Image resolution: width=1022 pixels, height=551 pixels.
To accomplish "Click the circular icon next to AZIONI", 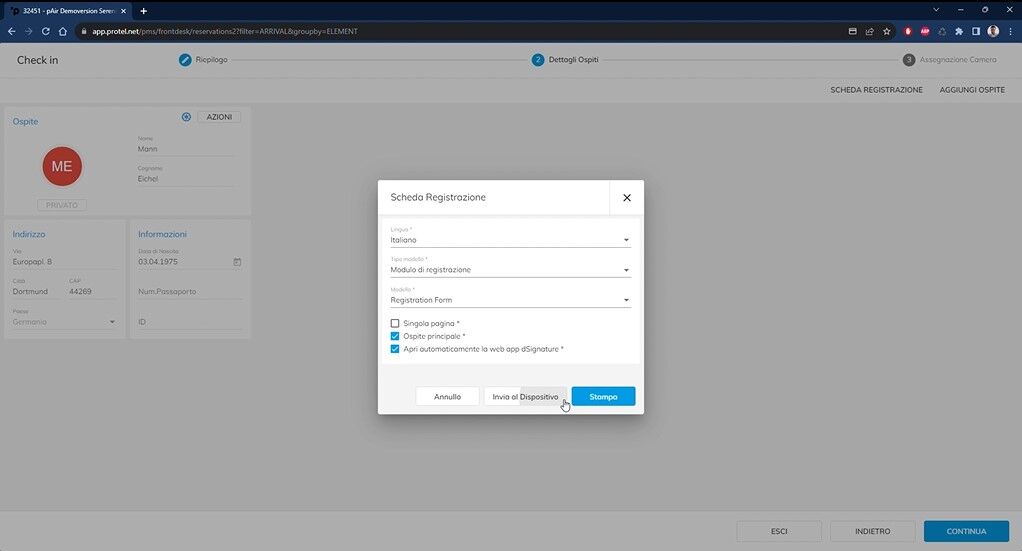I will click(x=186, y=117).
